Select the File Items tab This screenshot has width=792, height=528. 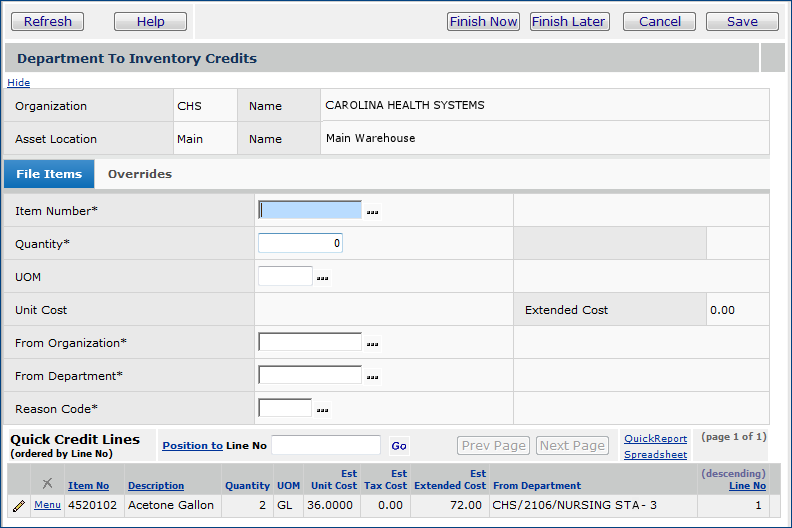click(x=49, y=174)
